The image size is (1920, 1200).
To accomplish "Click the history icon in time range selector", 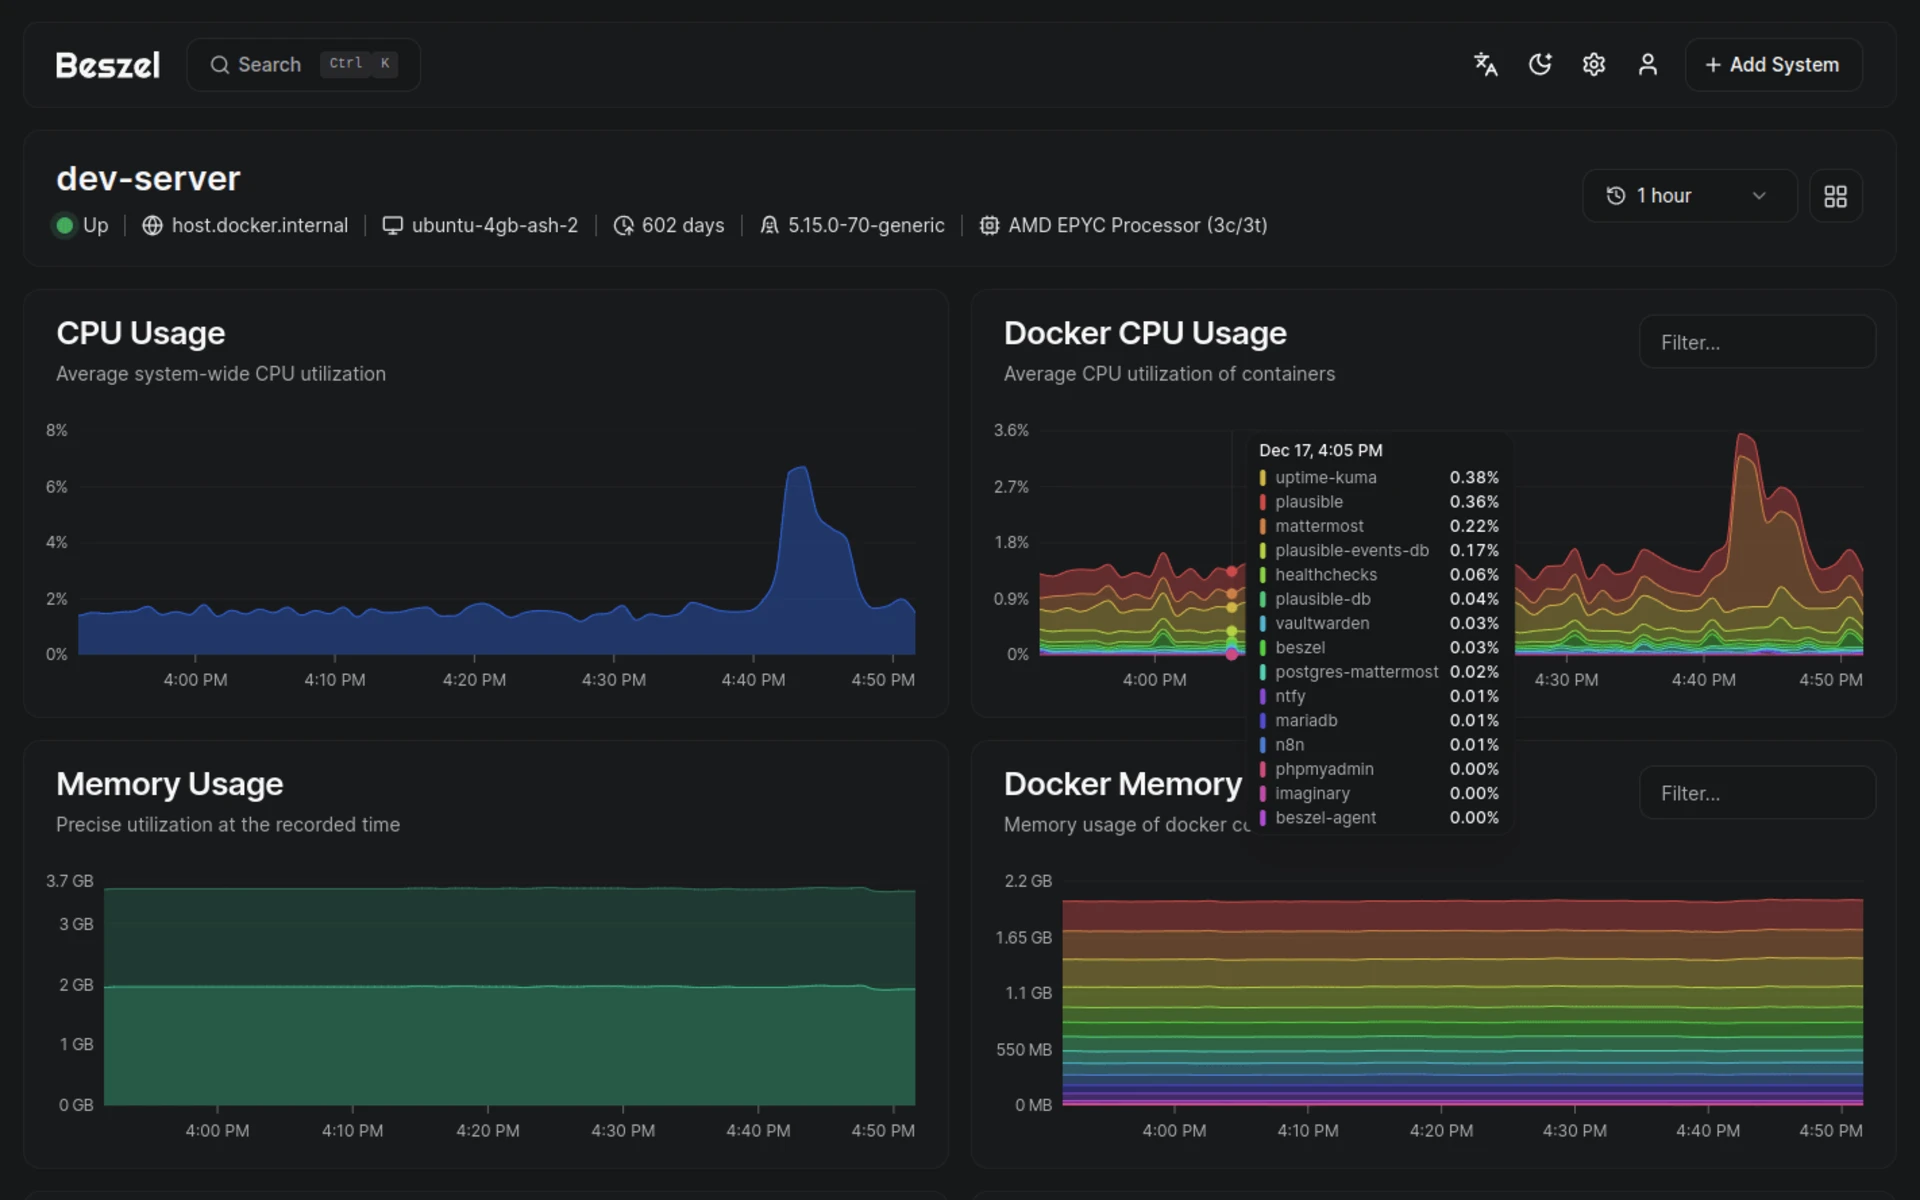I will (x=1615, y=196).
